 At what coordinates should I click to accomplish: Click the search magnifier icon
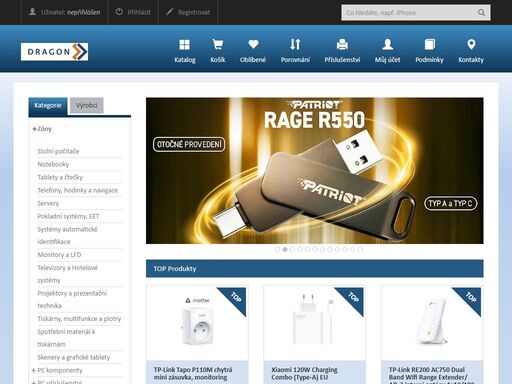click(481, 13)
